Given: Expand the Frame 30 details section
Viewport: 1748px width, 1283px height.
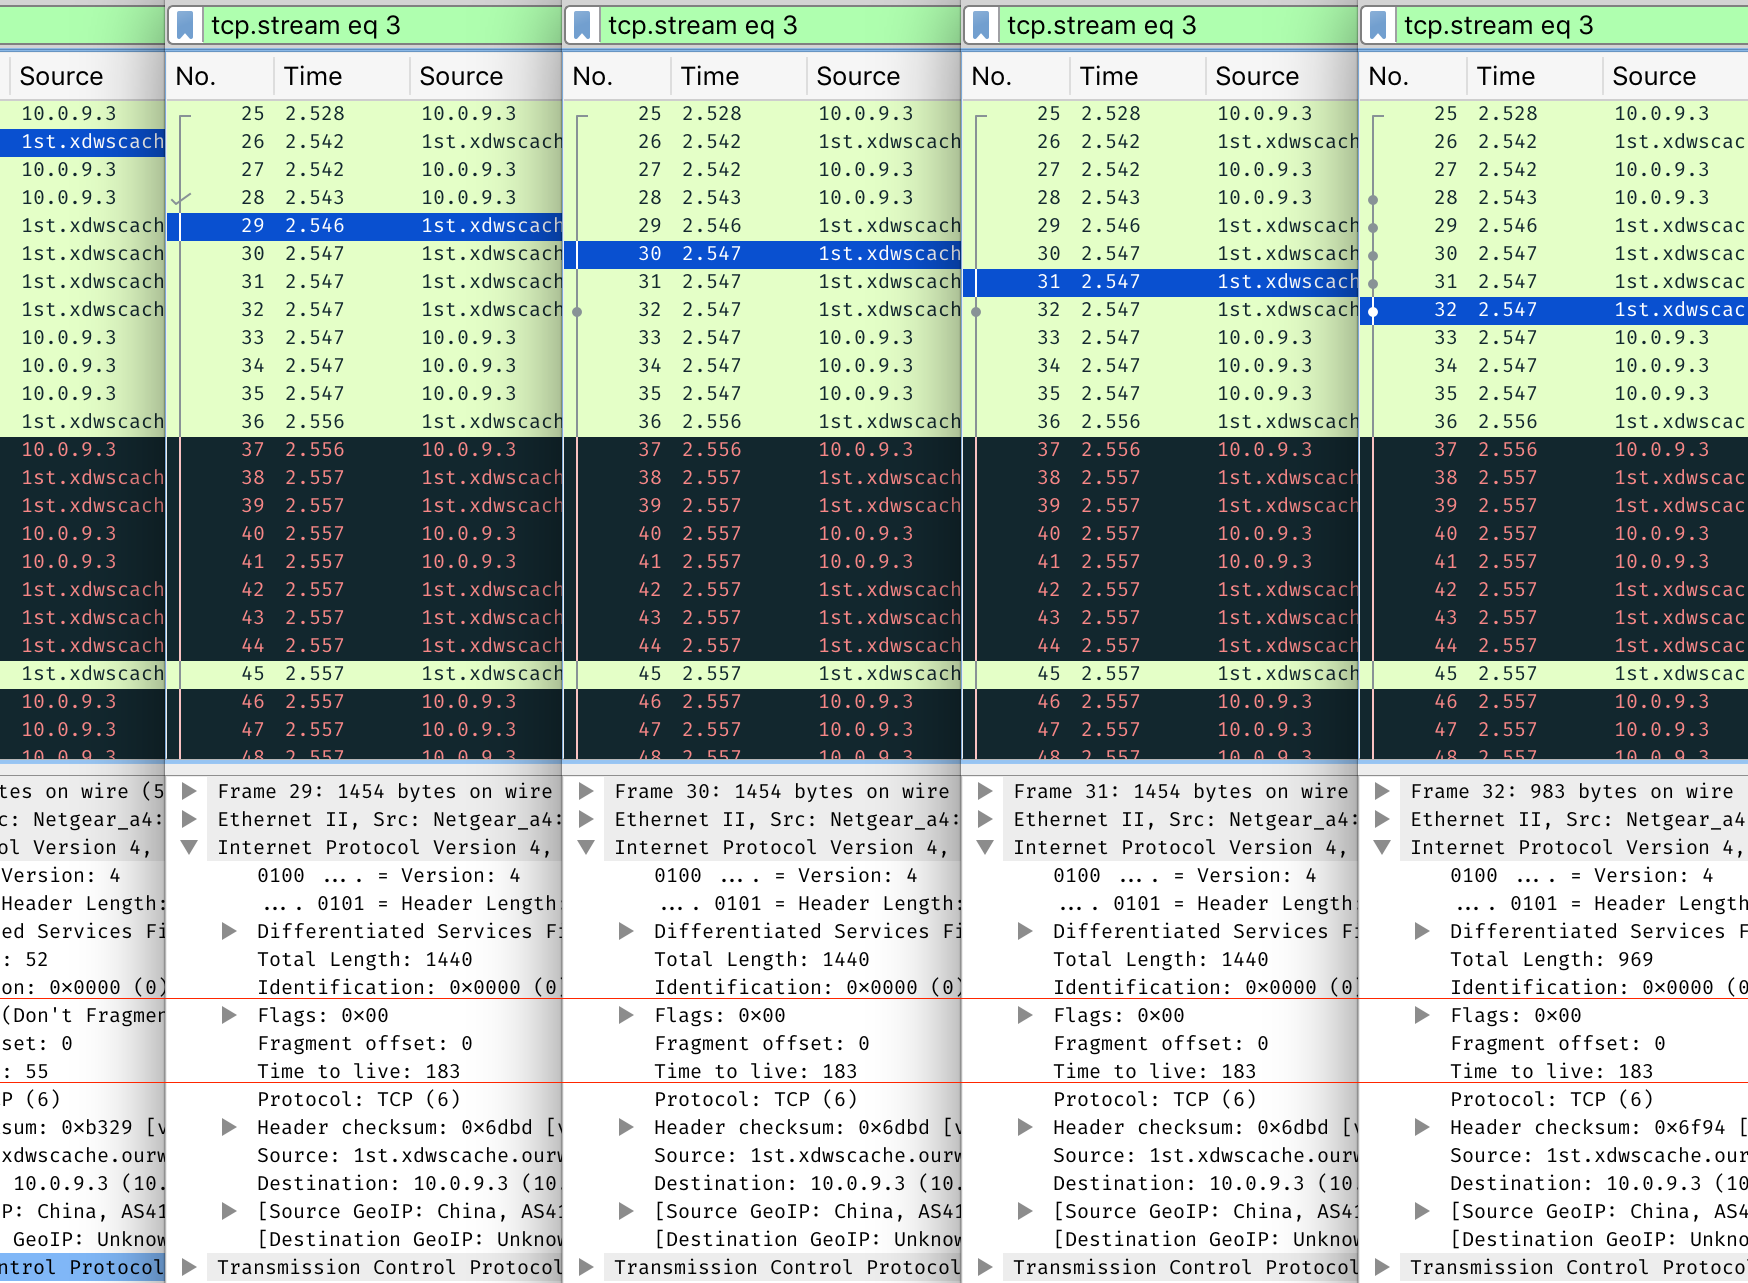Looking at the screenshot, I should coord(586,791).
